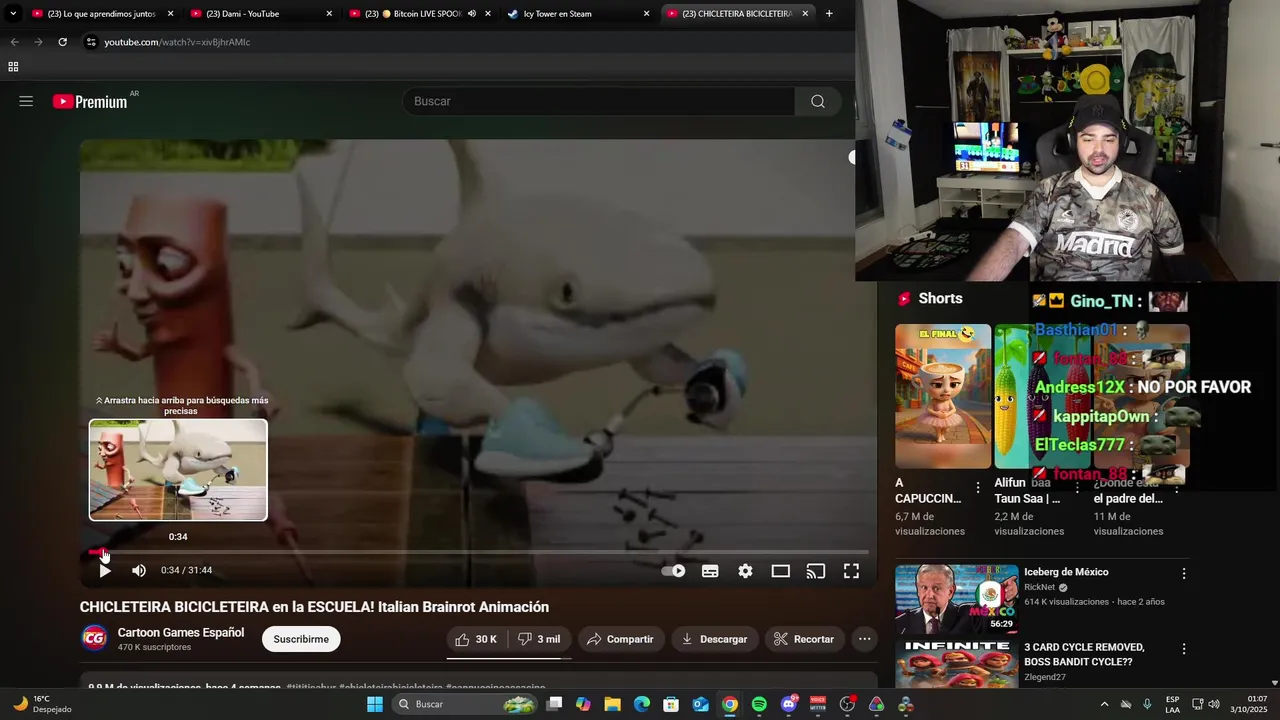
Task: Click the RickNet channel name
Action: pyautogui.click(x=1040, y=588)
